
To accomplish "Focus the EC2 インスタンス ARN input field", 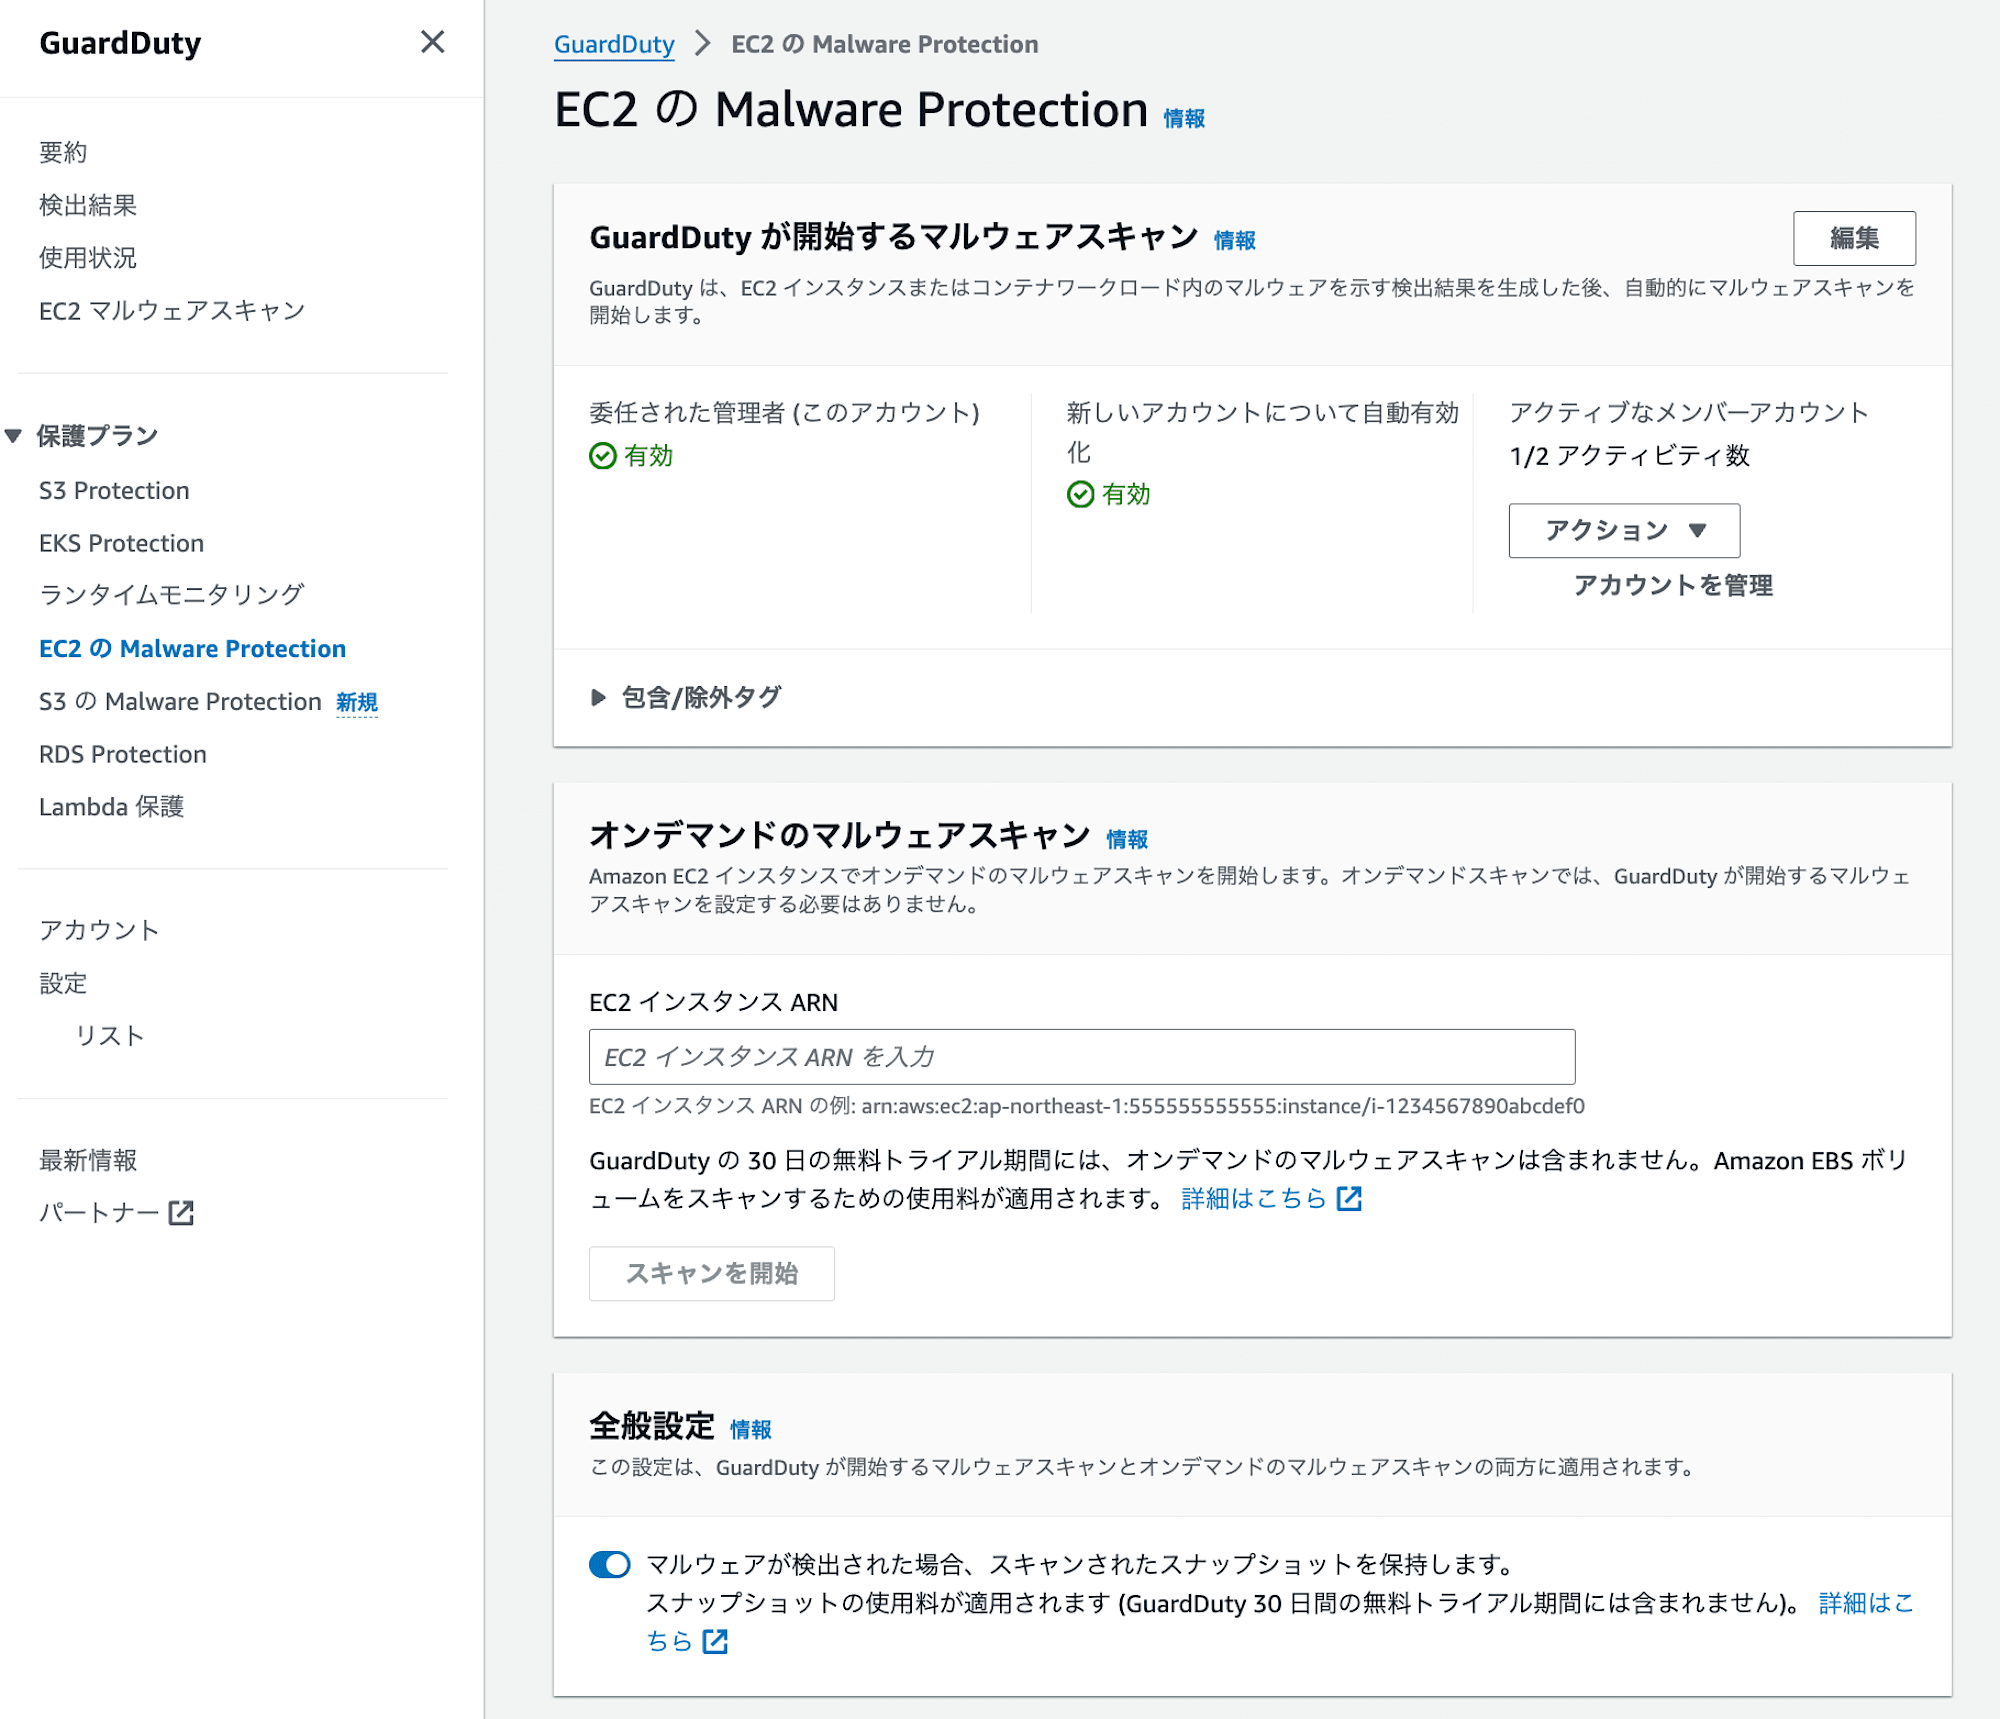I will [x=1082, y=1057].
